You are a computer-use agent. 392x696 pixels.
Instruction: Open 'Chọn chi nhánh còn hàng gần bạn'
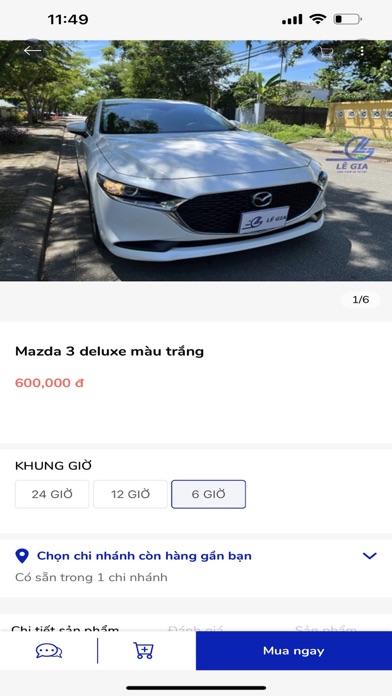click(x=144, y=556)
